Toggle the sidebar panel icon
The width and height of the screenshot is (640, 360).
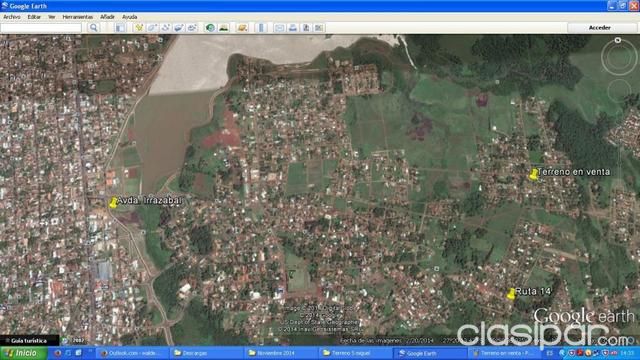coord(120,27)
